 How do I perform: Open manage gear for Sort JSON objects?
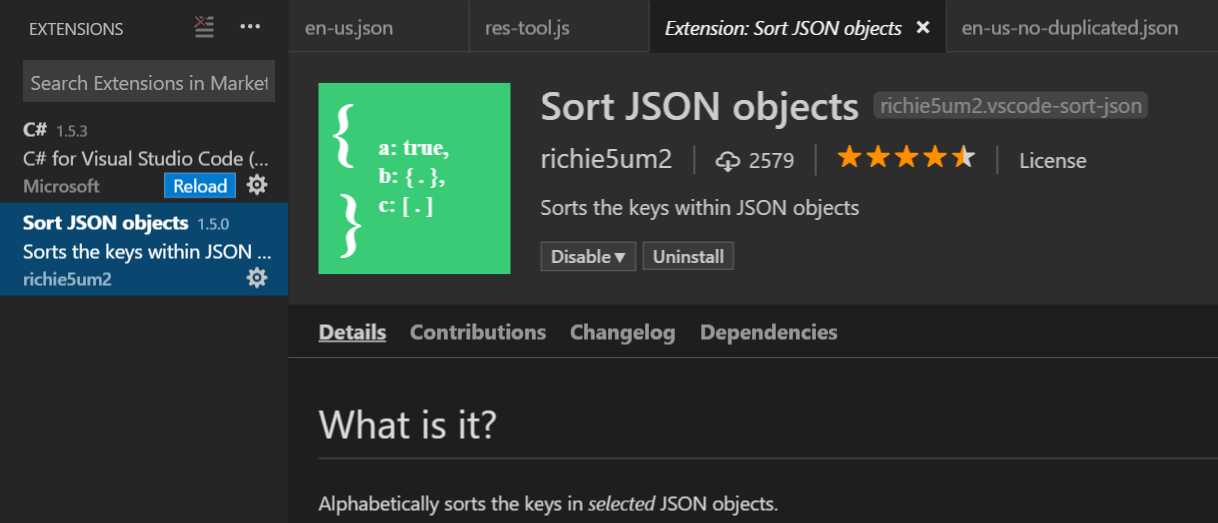257,278
